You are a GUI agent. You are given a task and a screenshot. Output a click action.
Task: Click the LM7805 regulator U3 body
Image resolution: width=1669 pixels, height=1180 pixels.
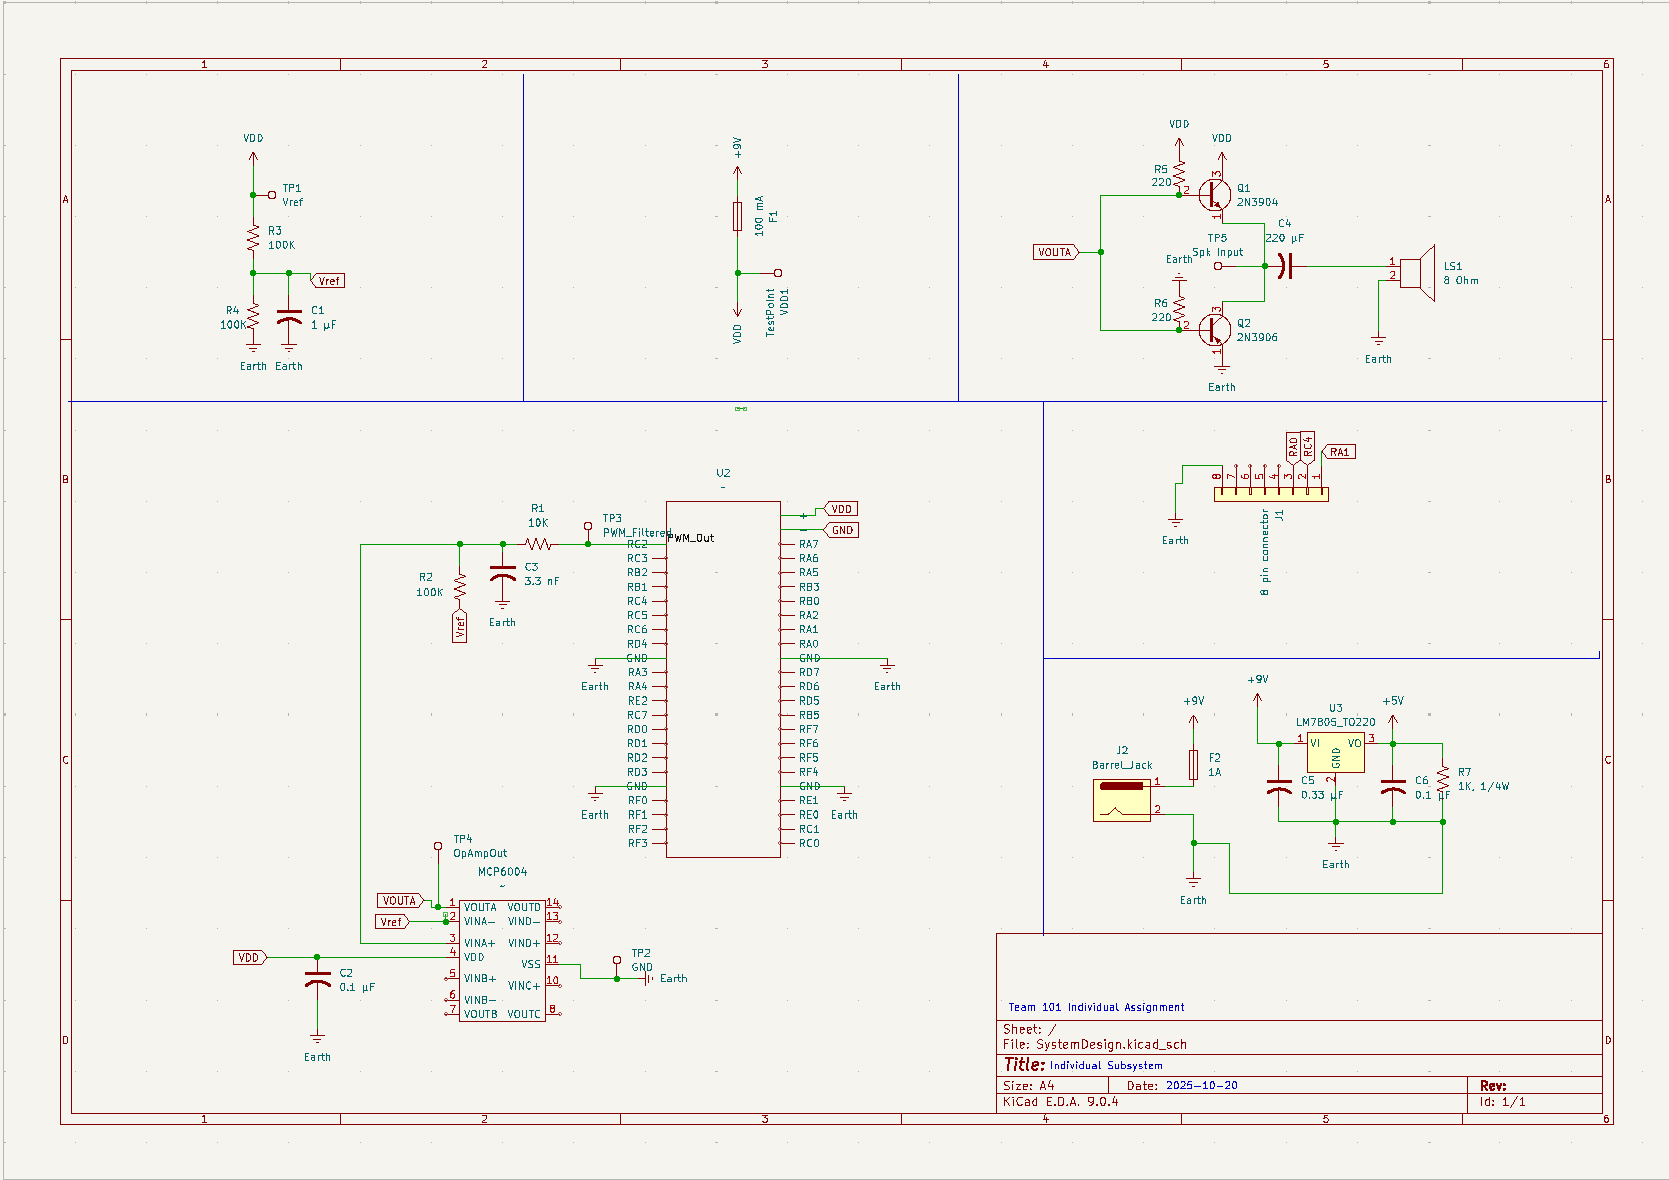(x=1335, y=752)
